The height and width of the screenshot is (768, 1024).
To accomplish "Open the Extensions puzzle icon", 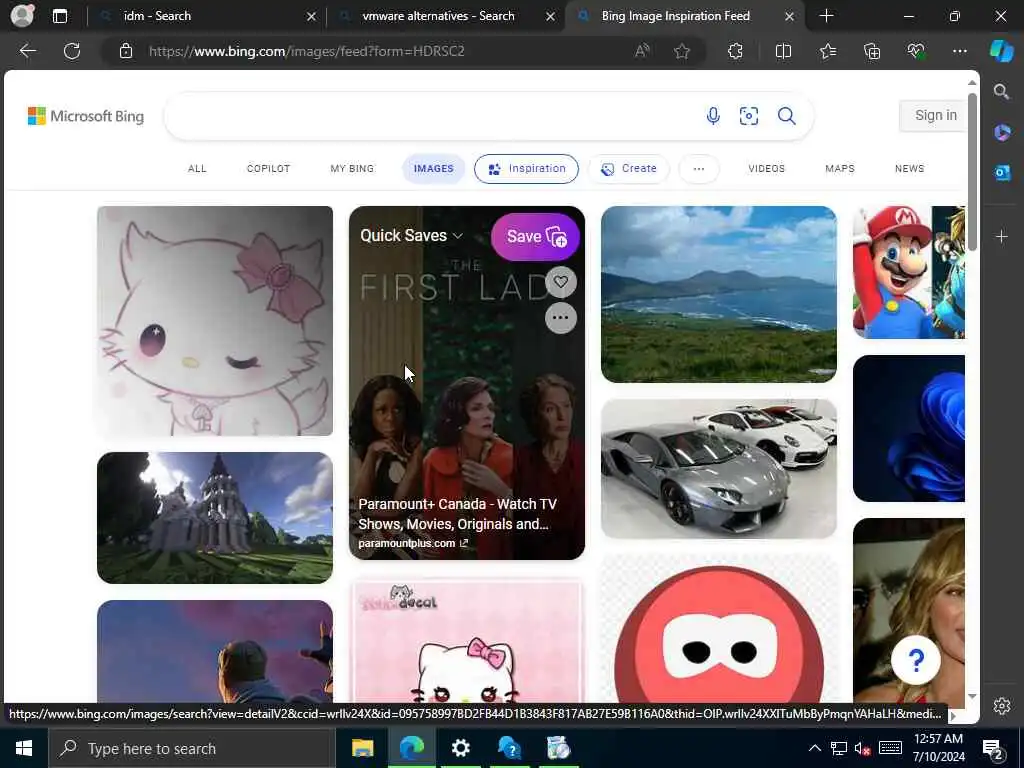I will [735, 51].
